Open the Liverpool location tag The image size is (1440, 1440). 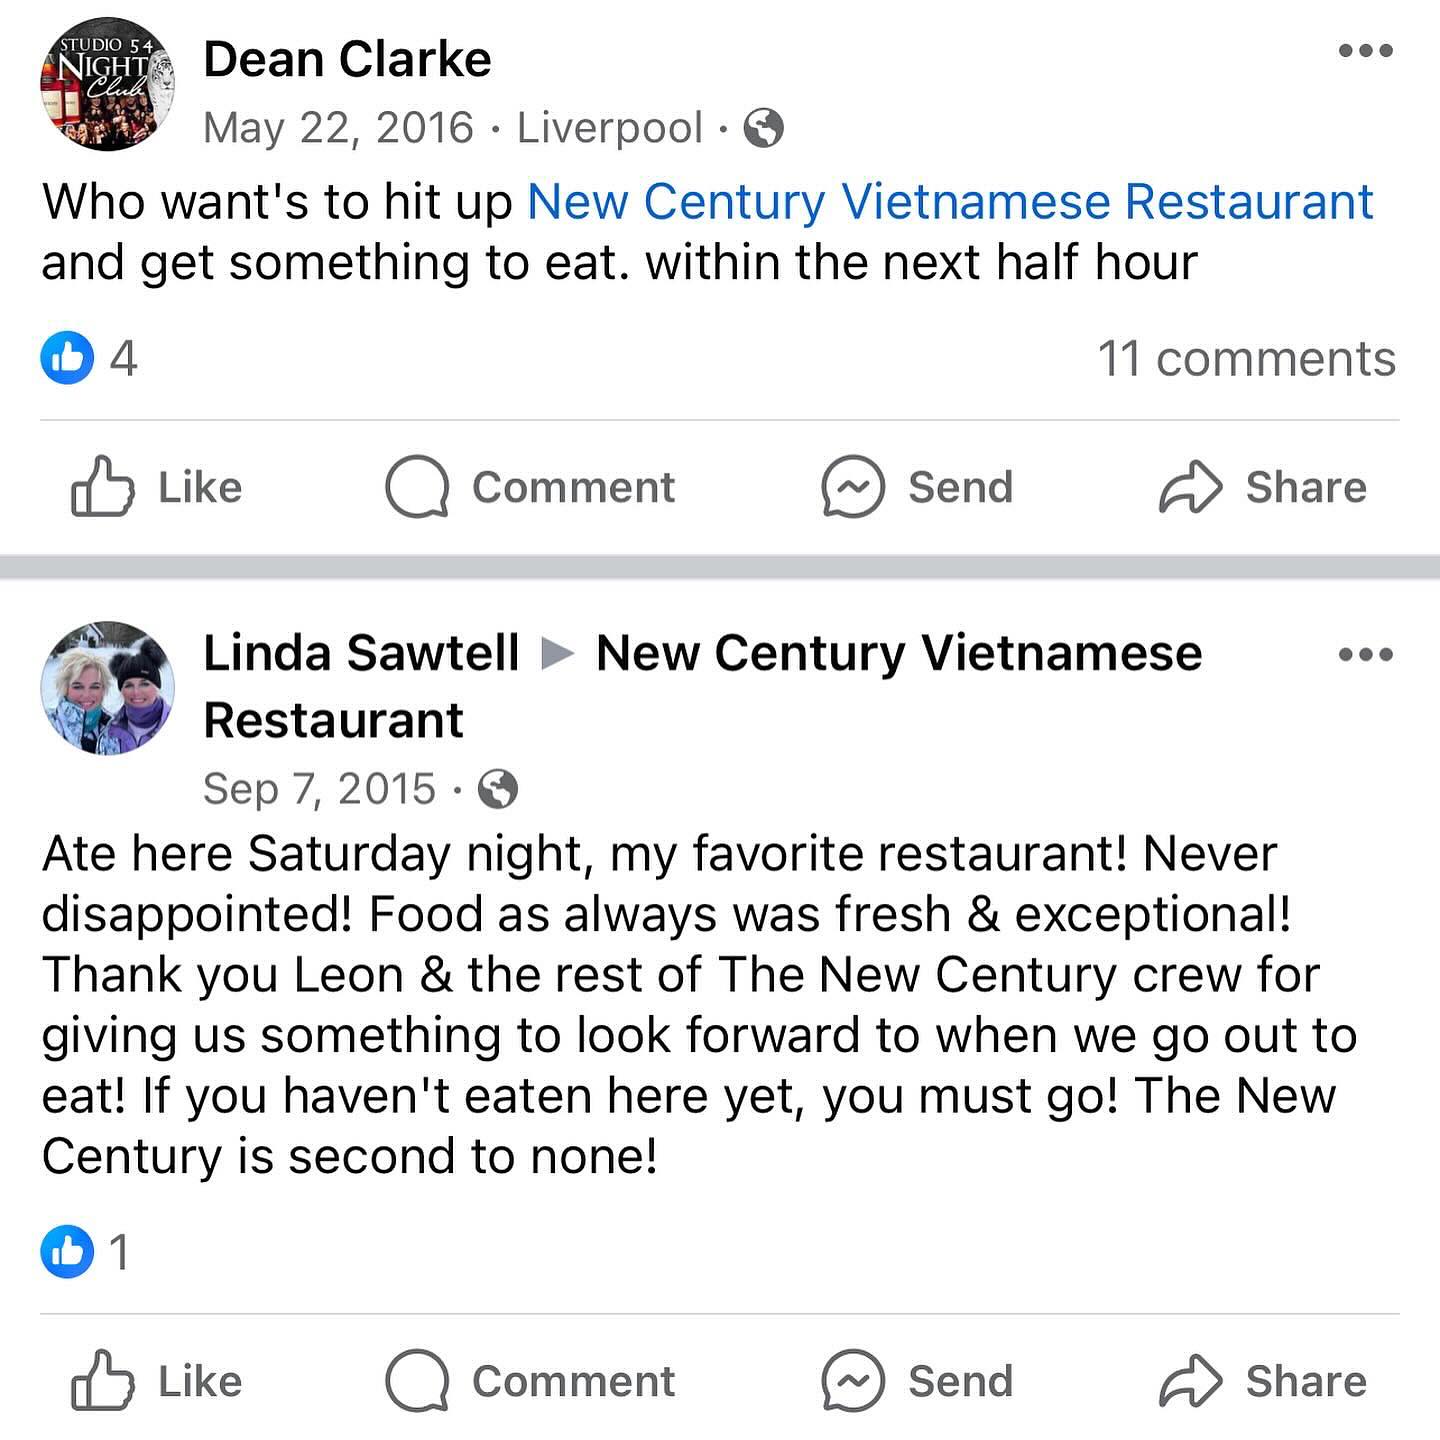coord(609,128)
